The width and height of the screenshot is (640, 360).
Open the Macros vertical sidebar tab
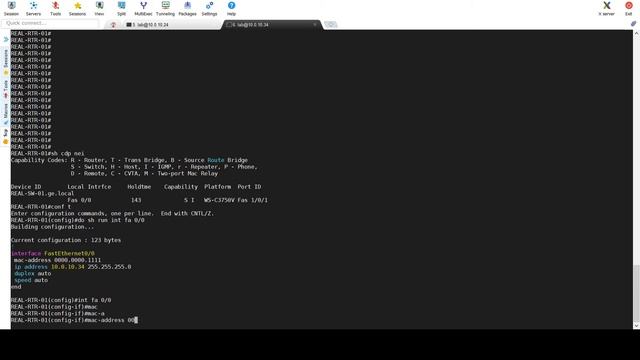6,113
